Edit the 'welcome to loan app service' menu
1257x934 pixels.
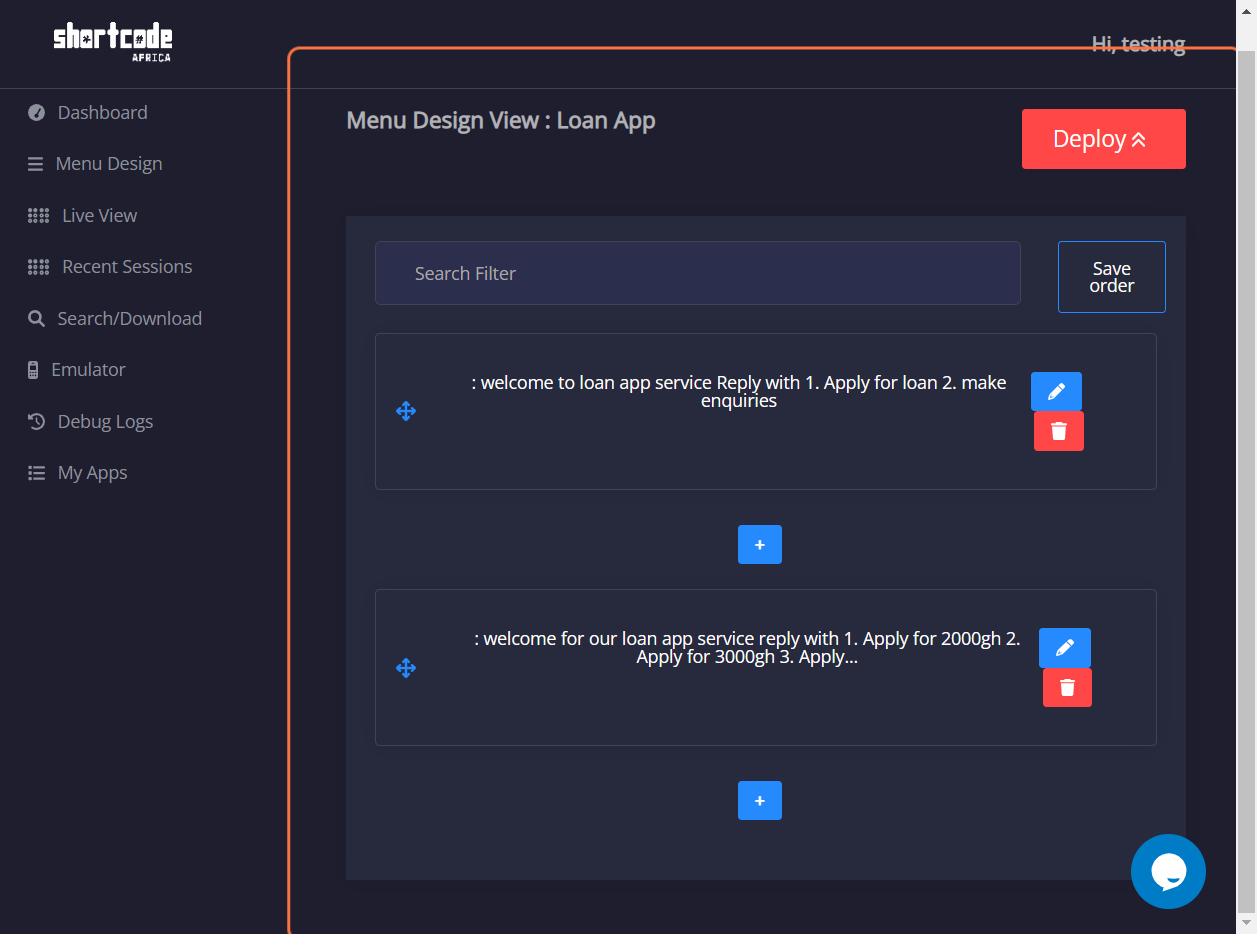coord(1056,392)
